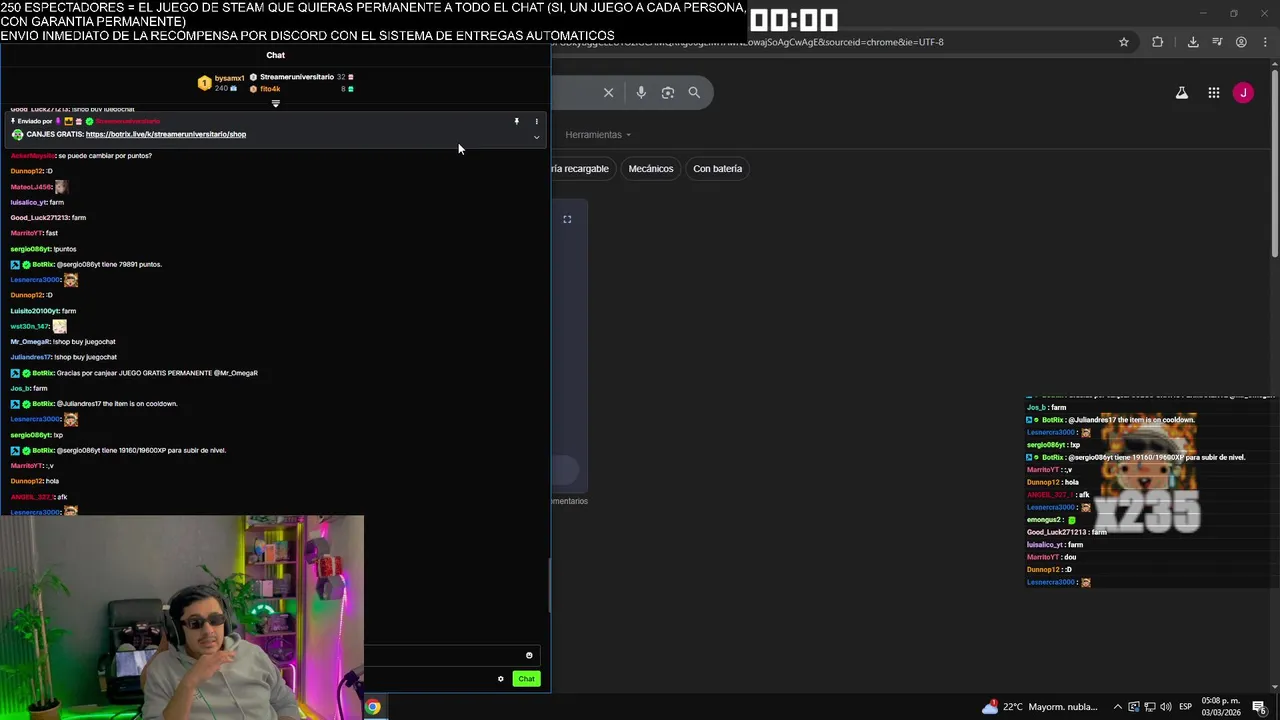The width and height of the screenshot is (1280, 720).
Task: Open Chrome downloads icon
Action: (x=1193, y=42)
